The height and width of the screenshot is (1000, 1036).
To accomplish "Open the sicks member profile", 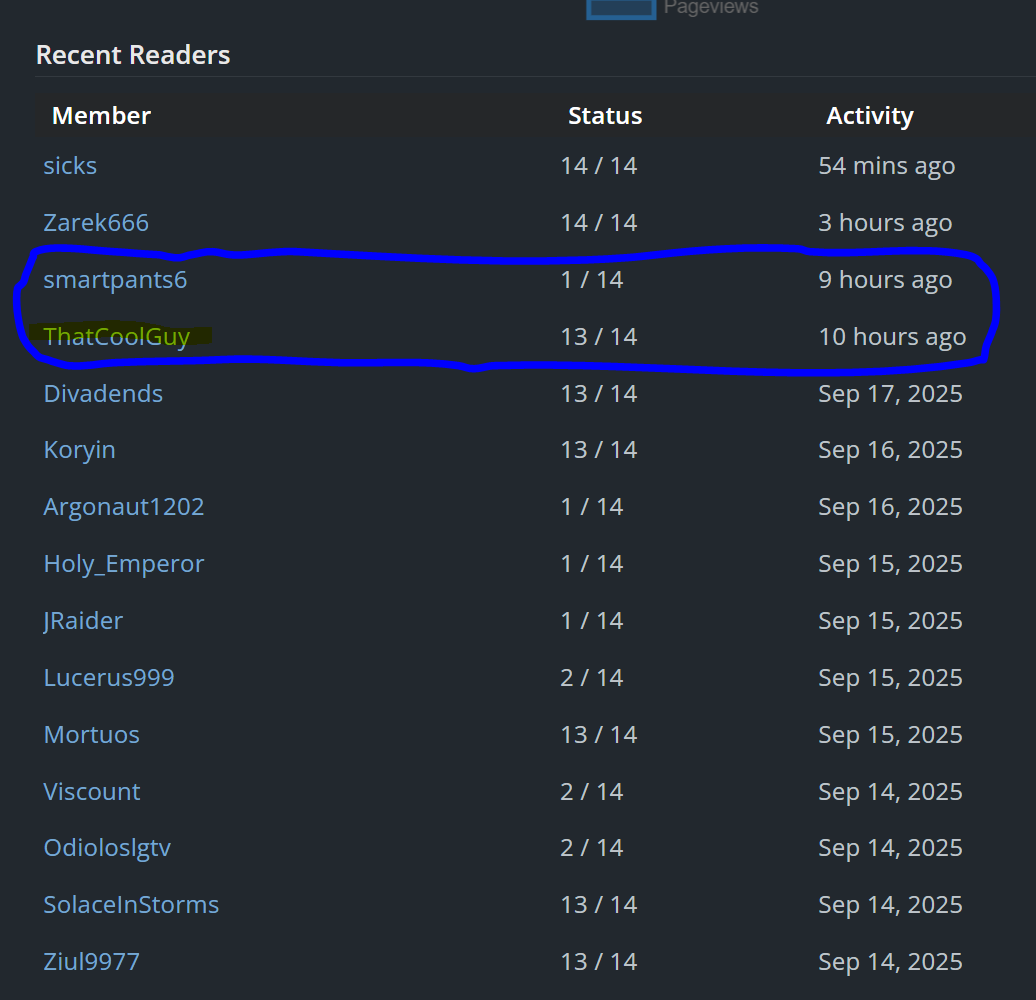I will (x=70, y=166).
